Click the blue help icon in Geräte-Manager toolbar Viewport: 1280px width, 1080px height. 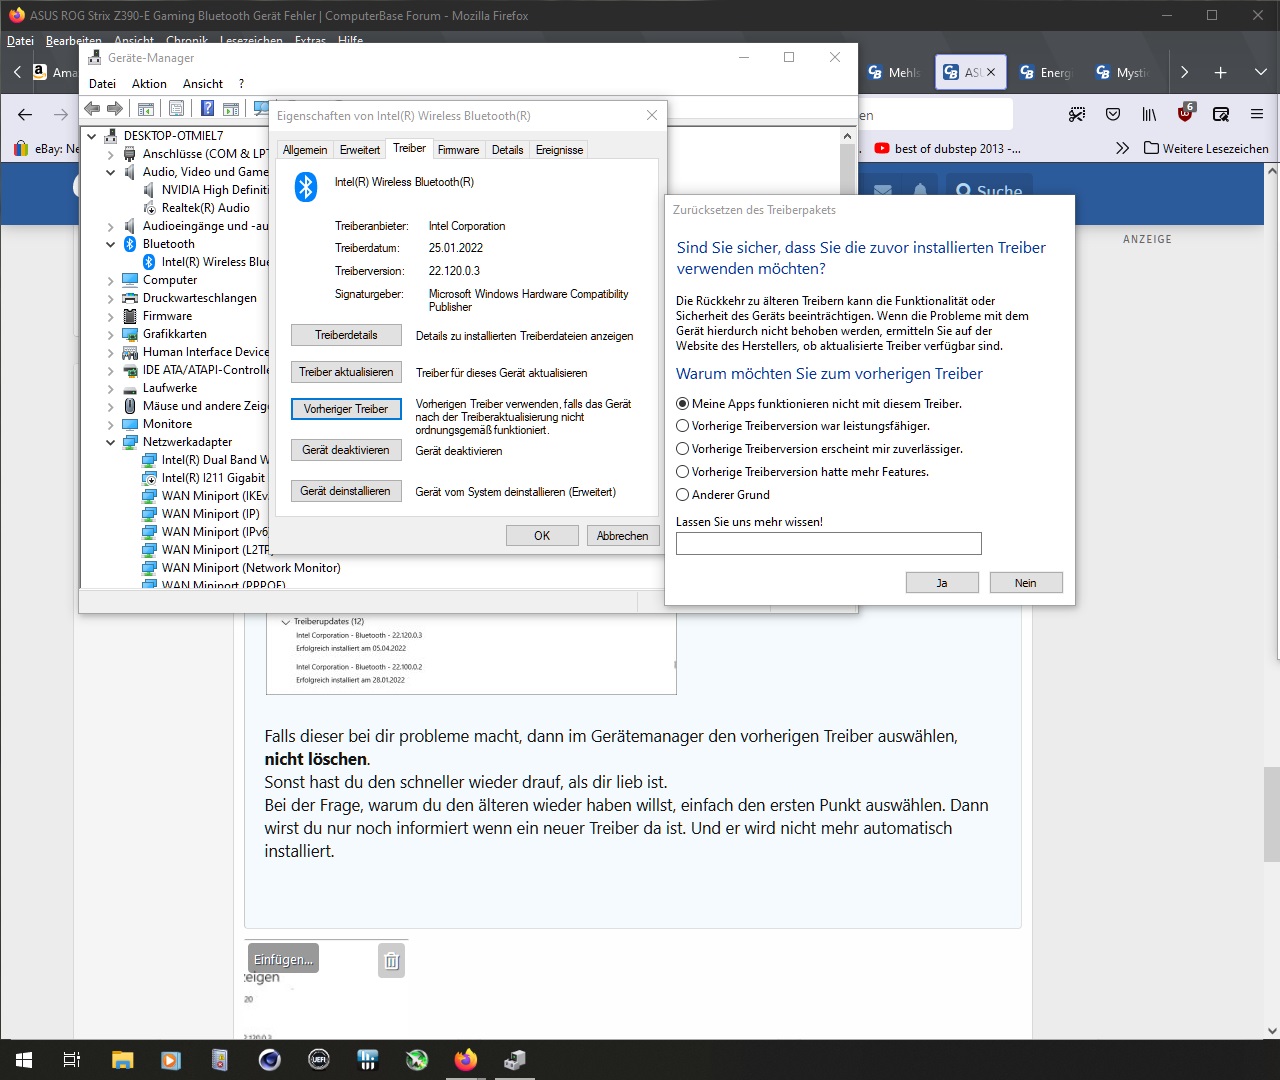(x=207, y=109)
